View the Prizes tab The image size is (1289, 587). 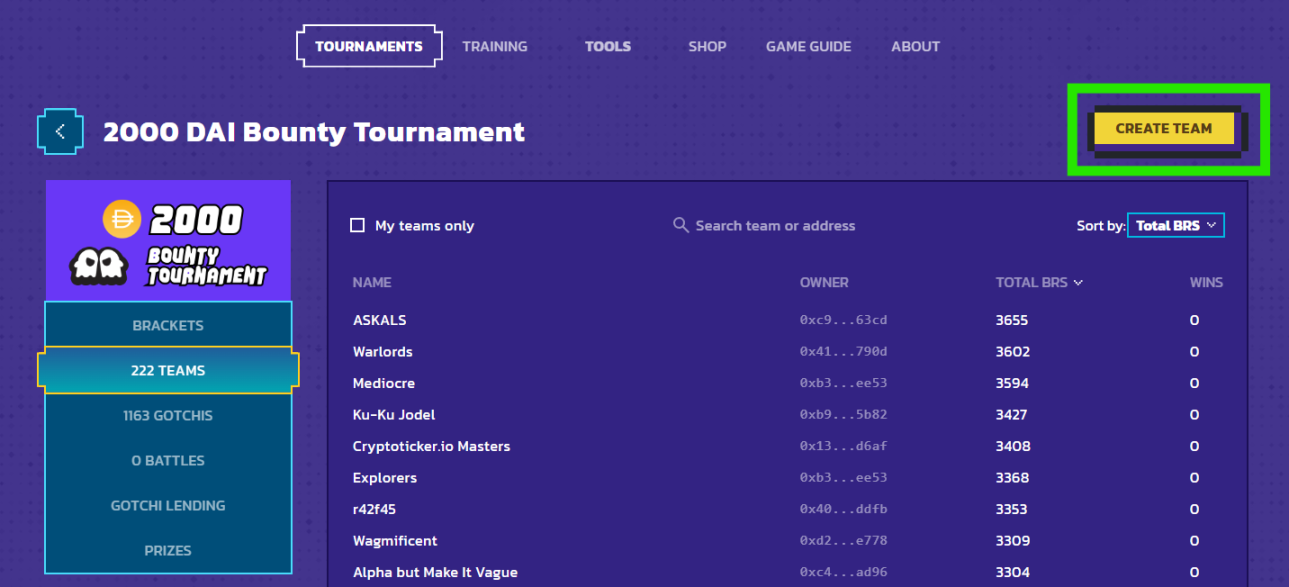pos(168,550)
